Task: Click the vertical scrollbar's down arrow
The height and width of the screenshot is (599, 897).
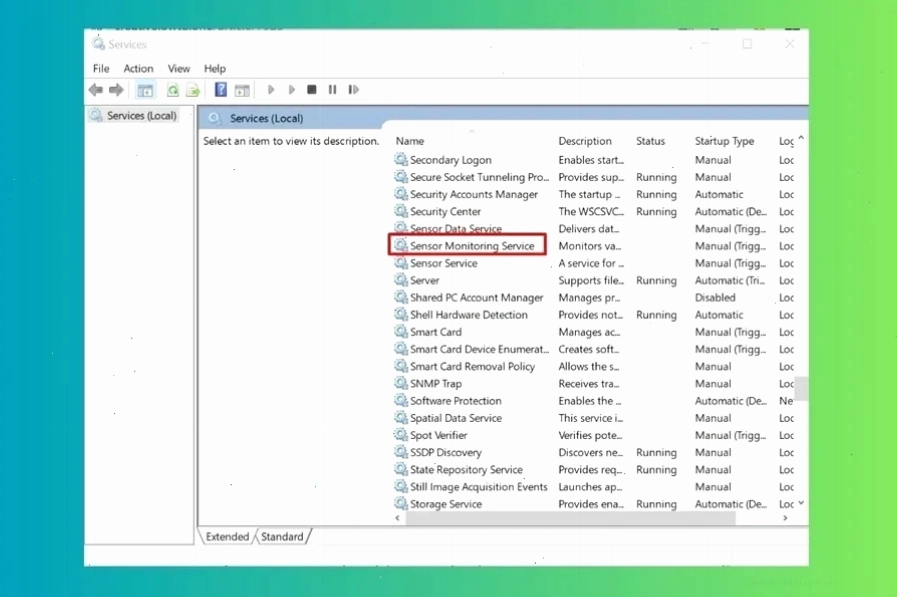Action: [801, 503]
